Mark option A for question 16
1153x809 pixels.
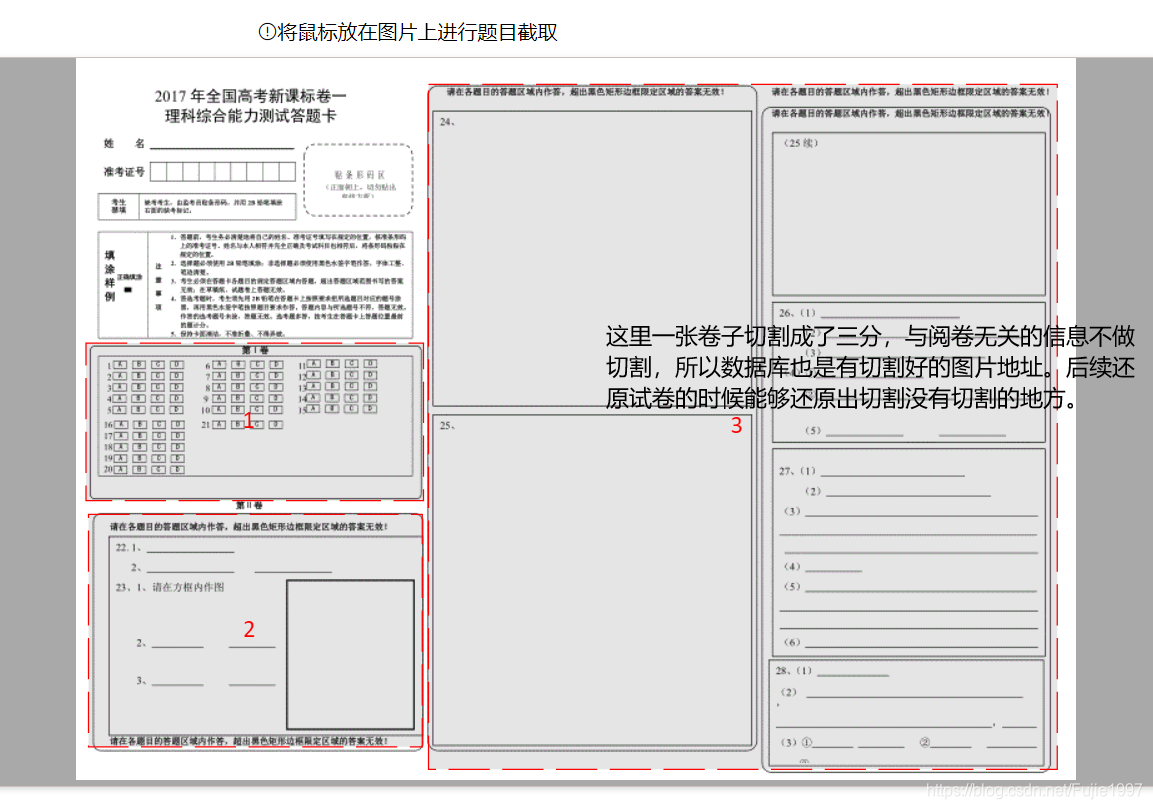(121, 424)
